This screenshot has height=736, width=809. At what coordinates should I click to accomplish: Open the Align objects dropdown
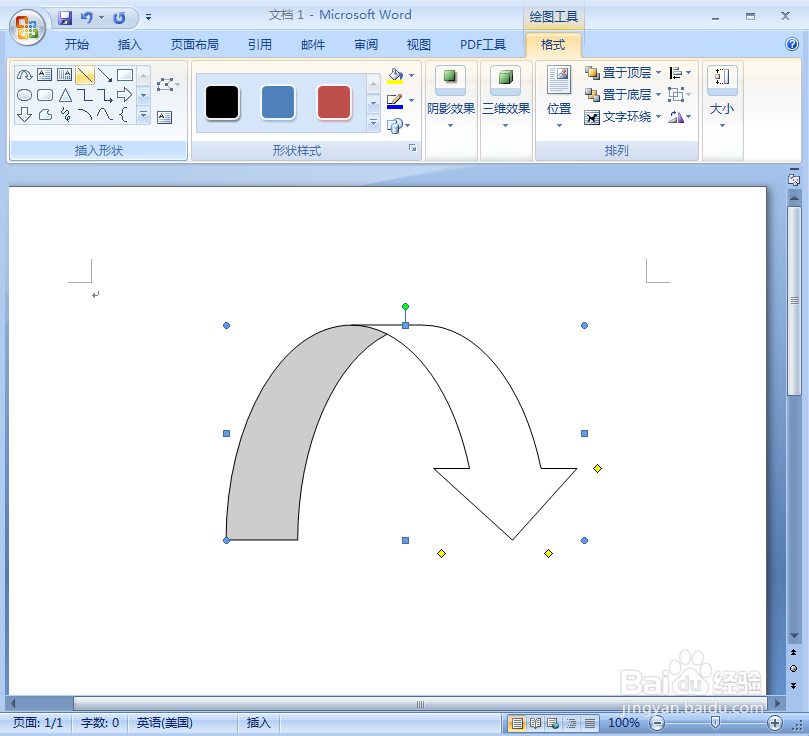tap(680, 73)
